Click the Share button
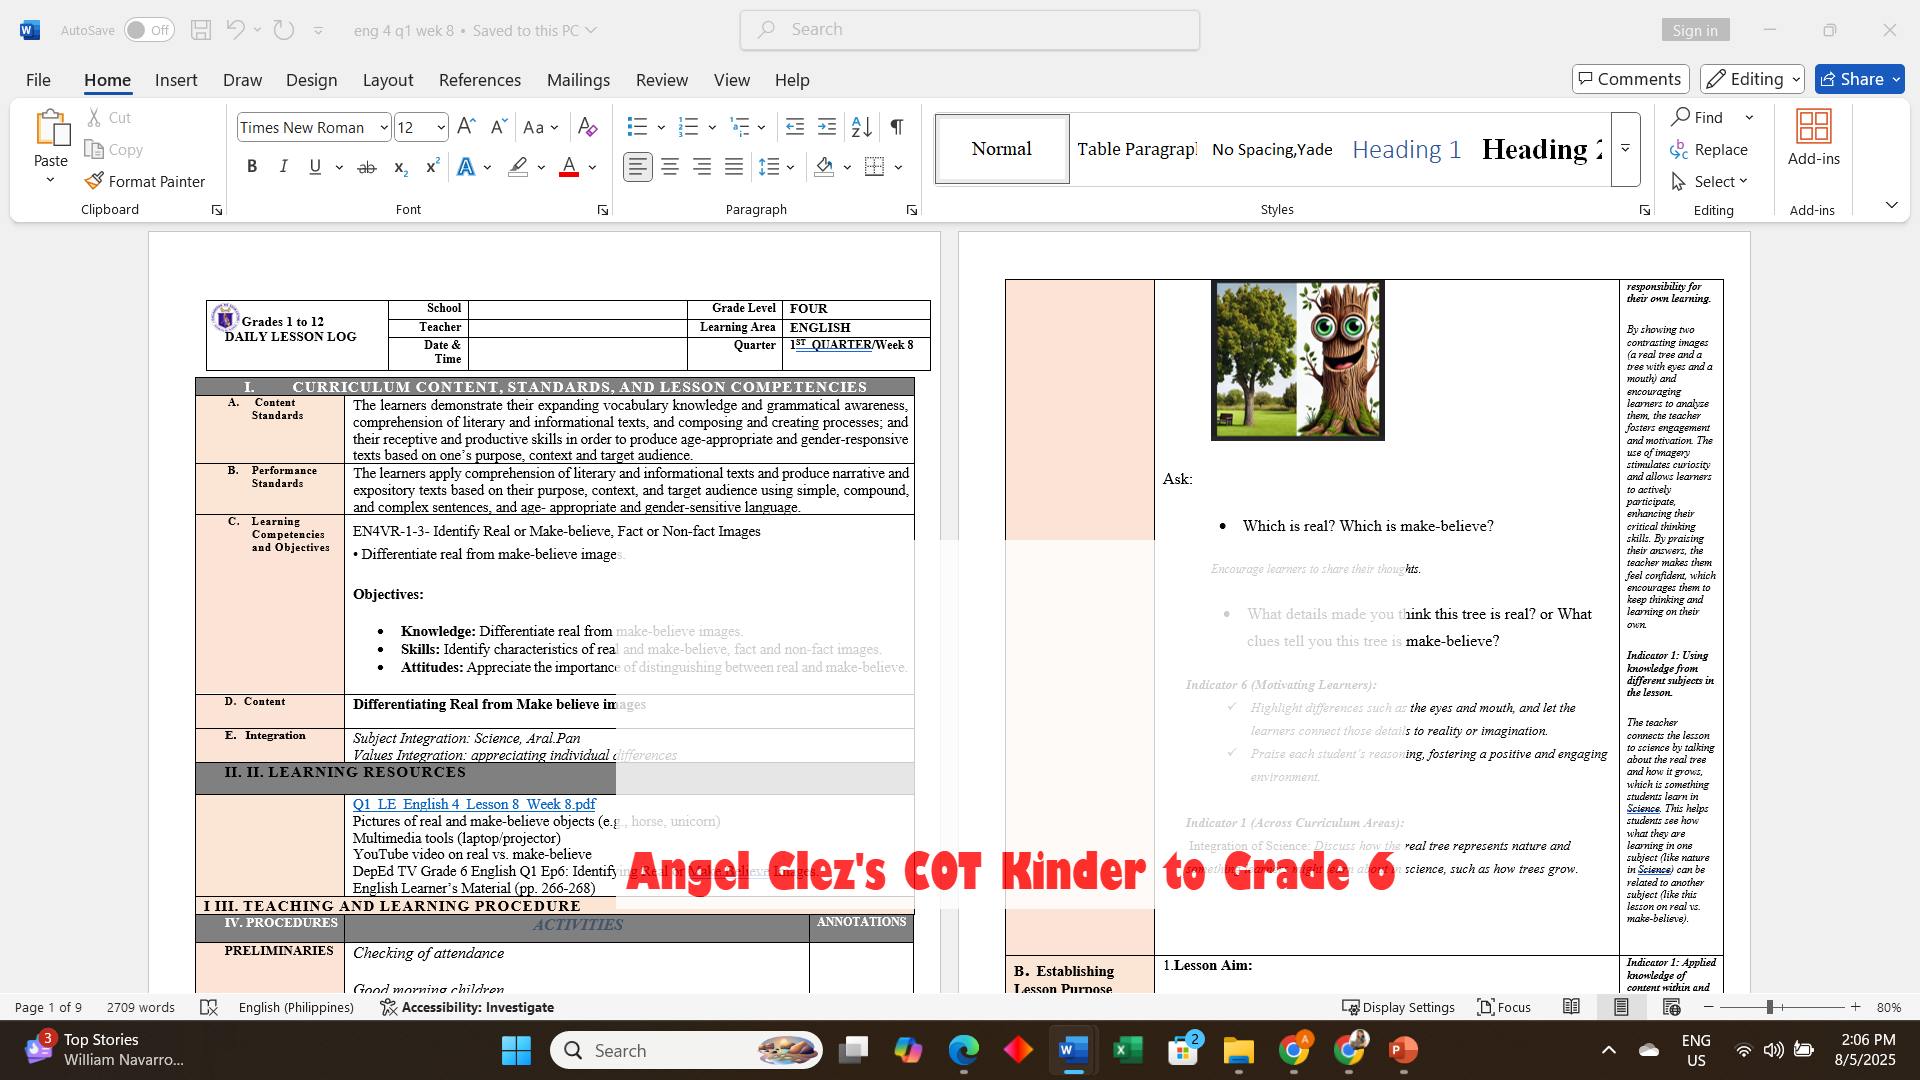Screen dimensions: 1920x1080 pyautogui.click(x=1859, y=79)
